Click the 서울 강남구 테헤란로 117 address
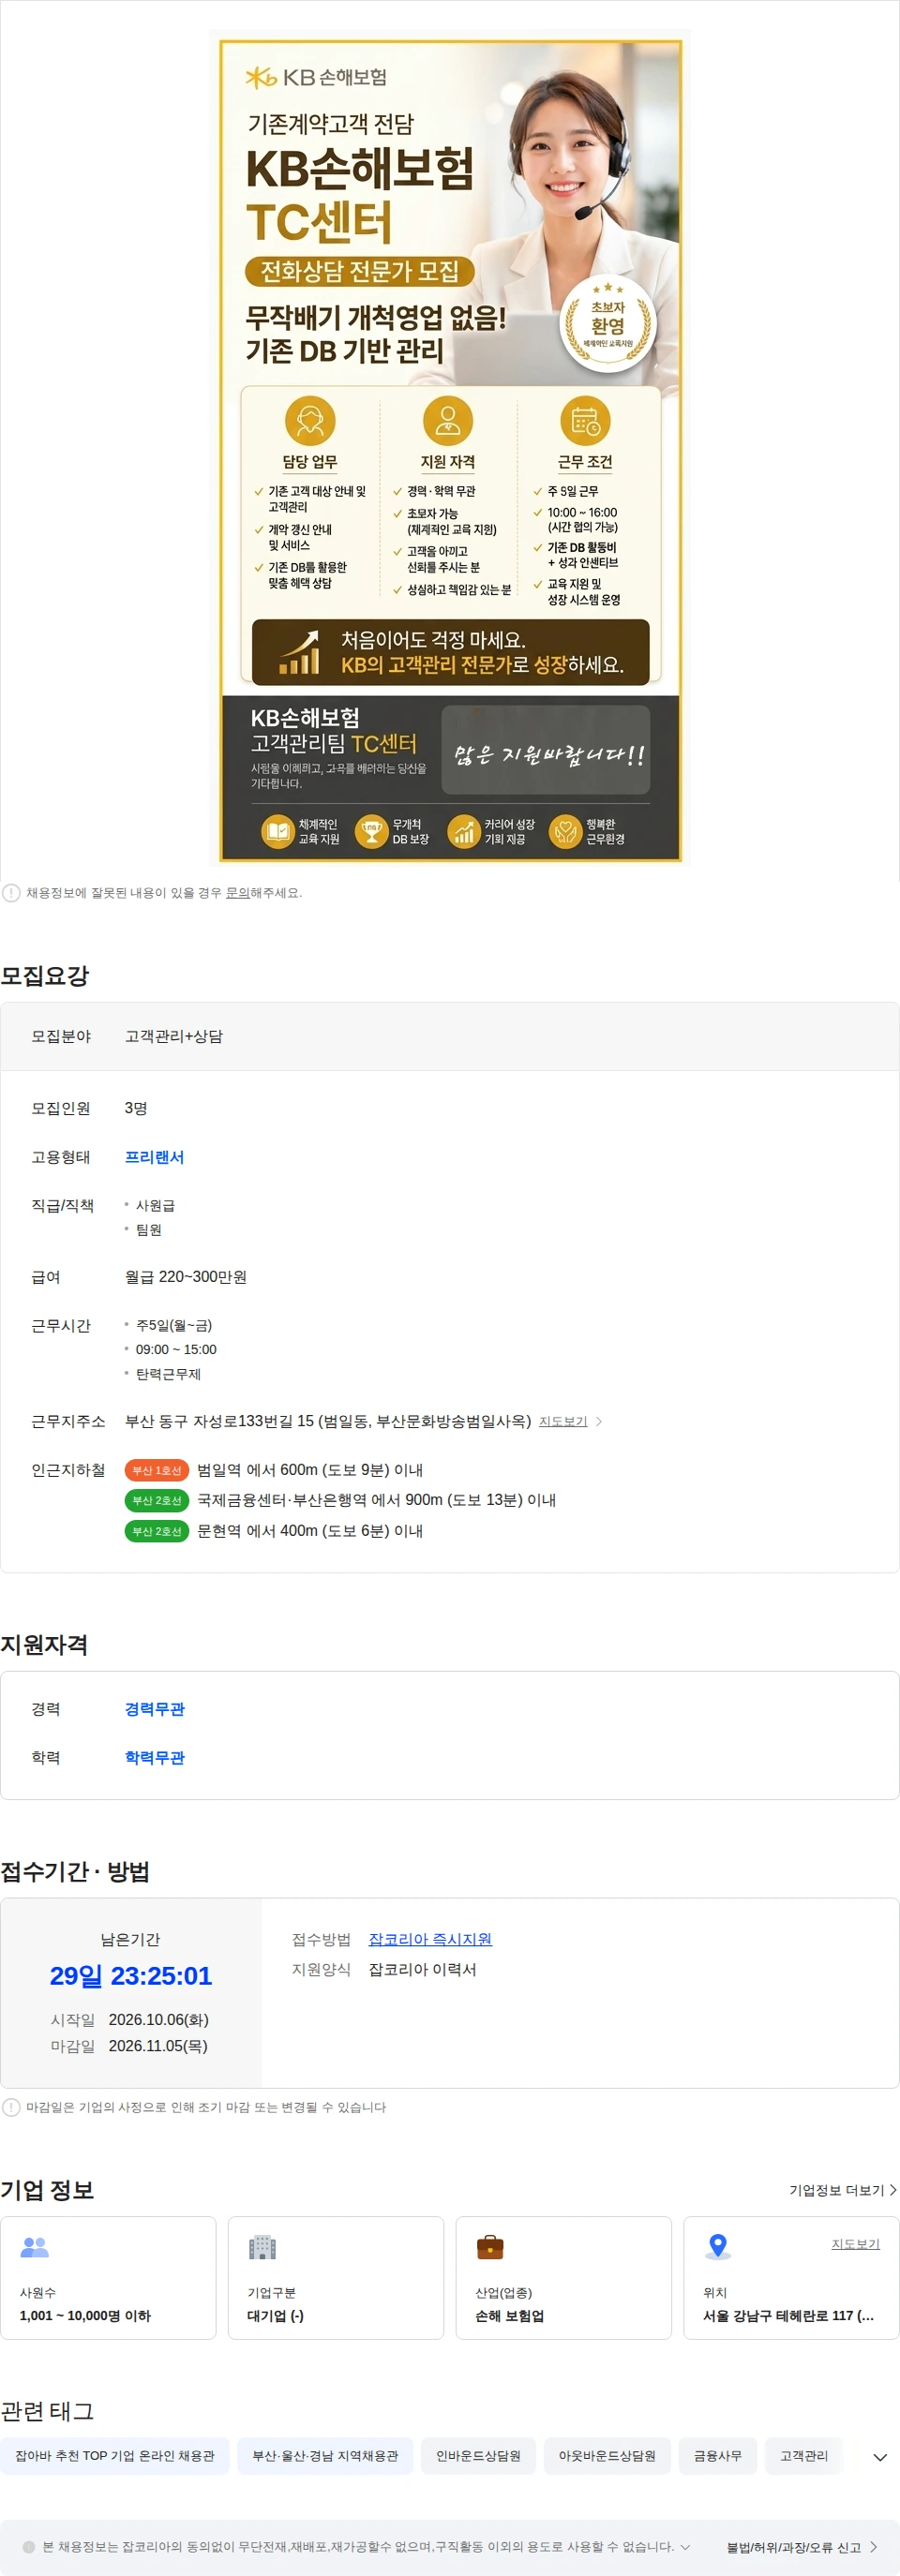This screenshot has width=900, height=2576. coord(788,2315)
